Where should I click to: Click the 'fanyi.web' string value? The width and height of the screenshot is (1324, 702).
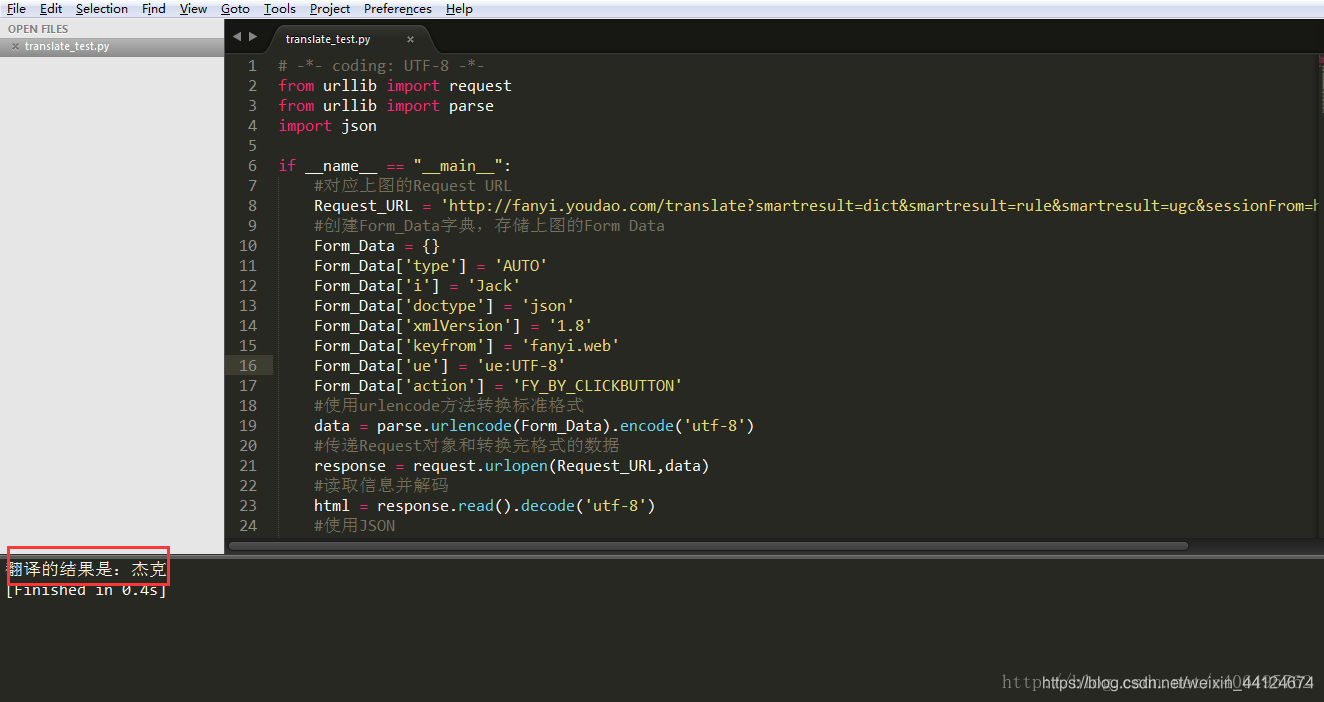pyautogui.click(x=570, y=346)
